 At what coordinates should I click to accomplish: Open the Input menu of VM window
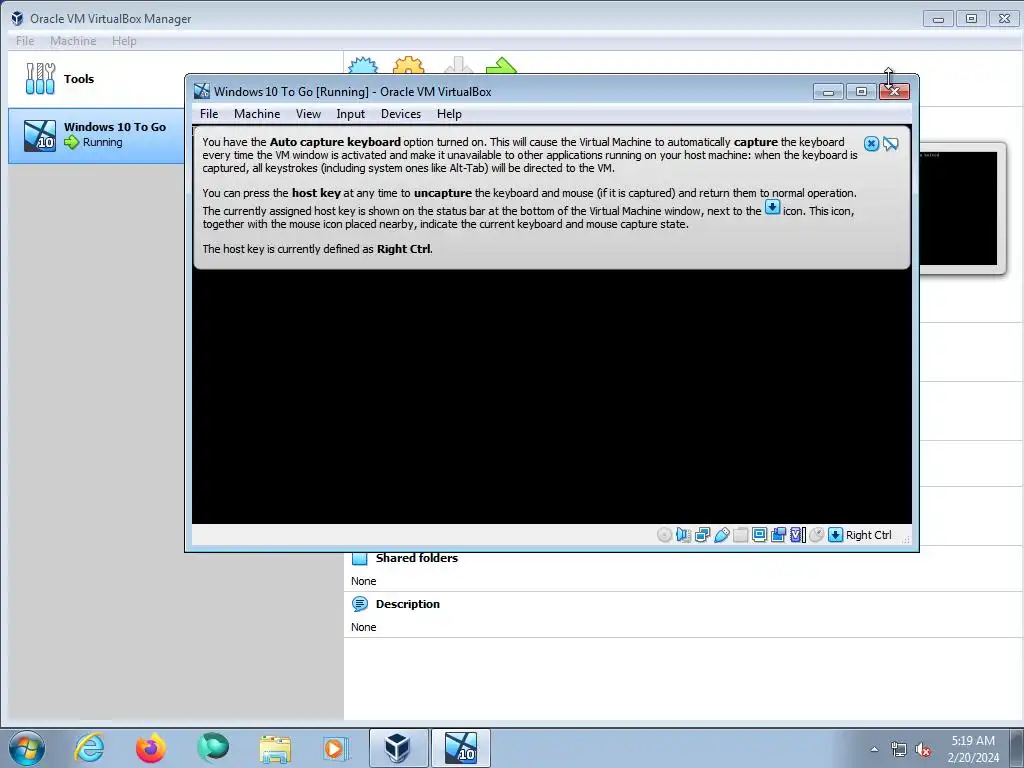[351, 114]
